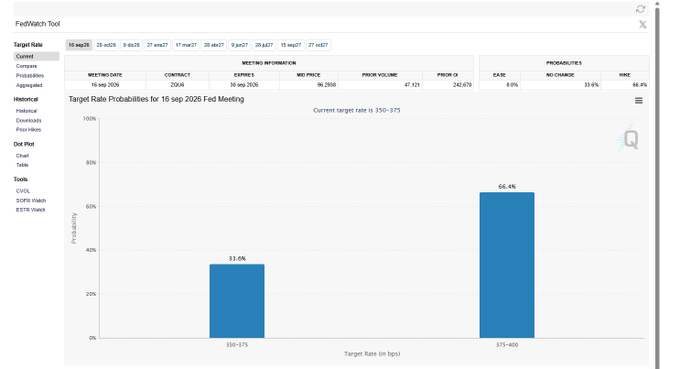Refresh the FedWatch tool data

640,9
